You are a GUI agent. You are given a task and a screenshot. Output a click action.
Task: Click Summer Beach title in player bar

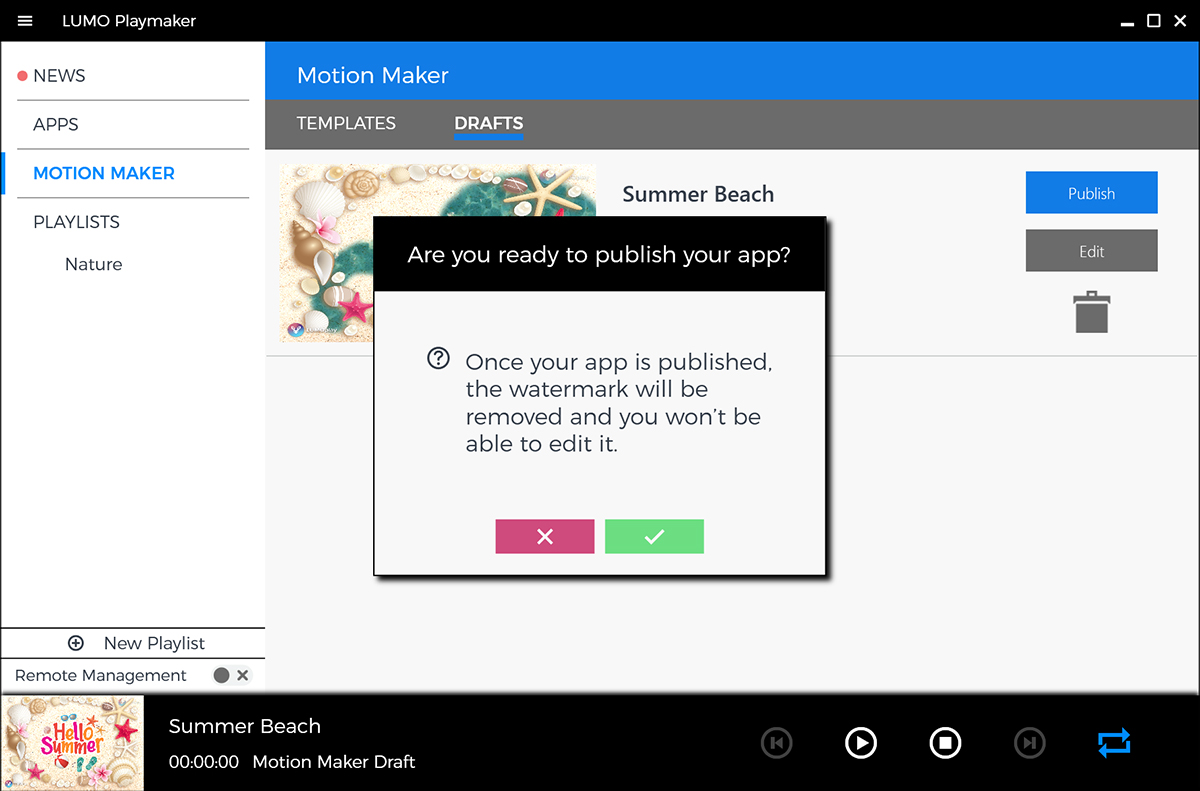[x=245, y=726]
